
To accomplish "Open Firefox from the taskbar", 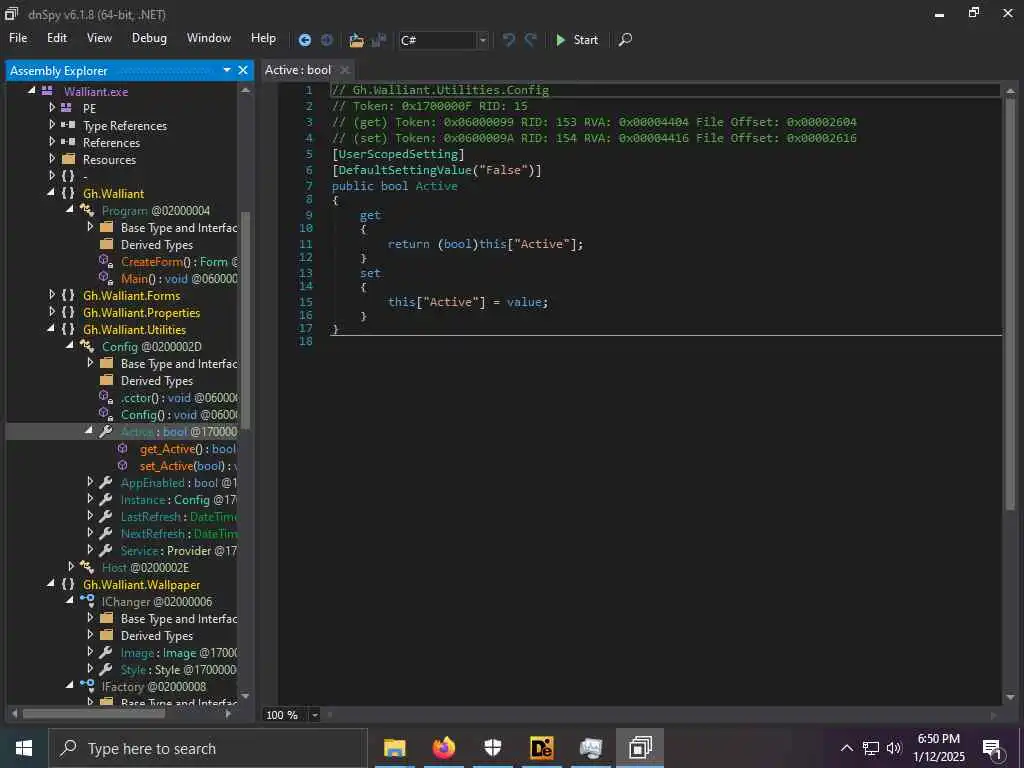I will 443,748.
